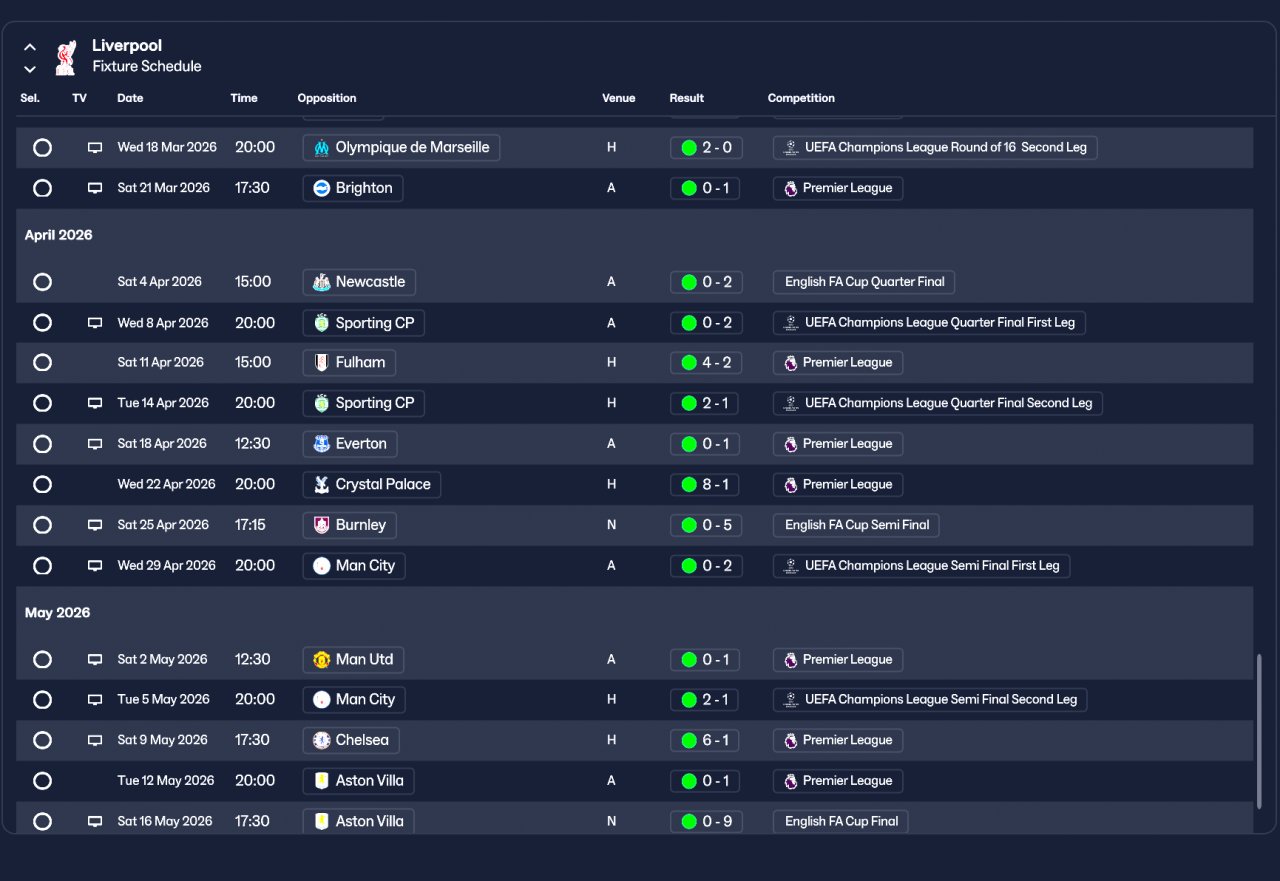
Task: Sort by Venue column header
Action: click(619, 98)
